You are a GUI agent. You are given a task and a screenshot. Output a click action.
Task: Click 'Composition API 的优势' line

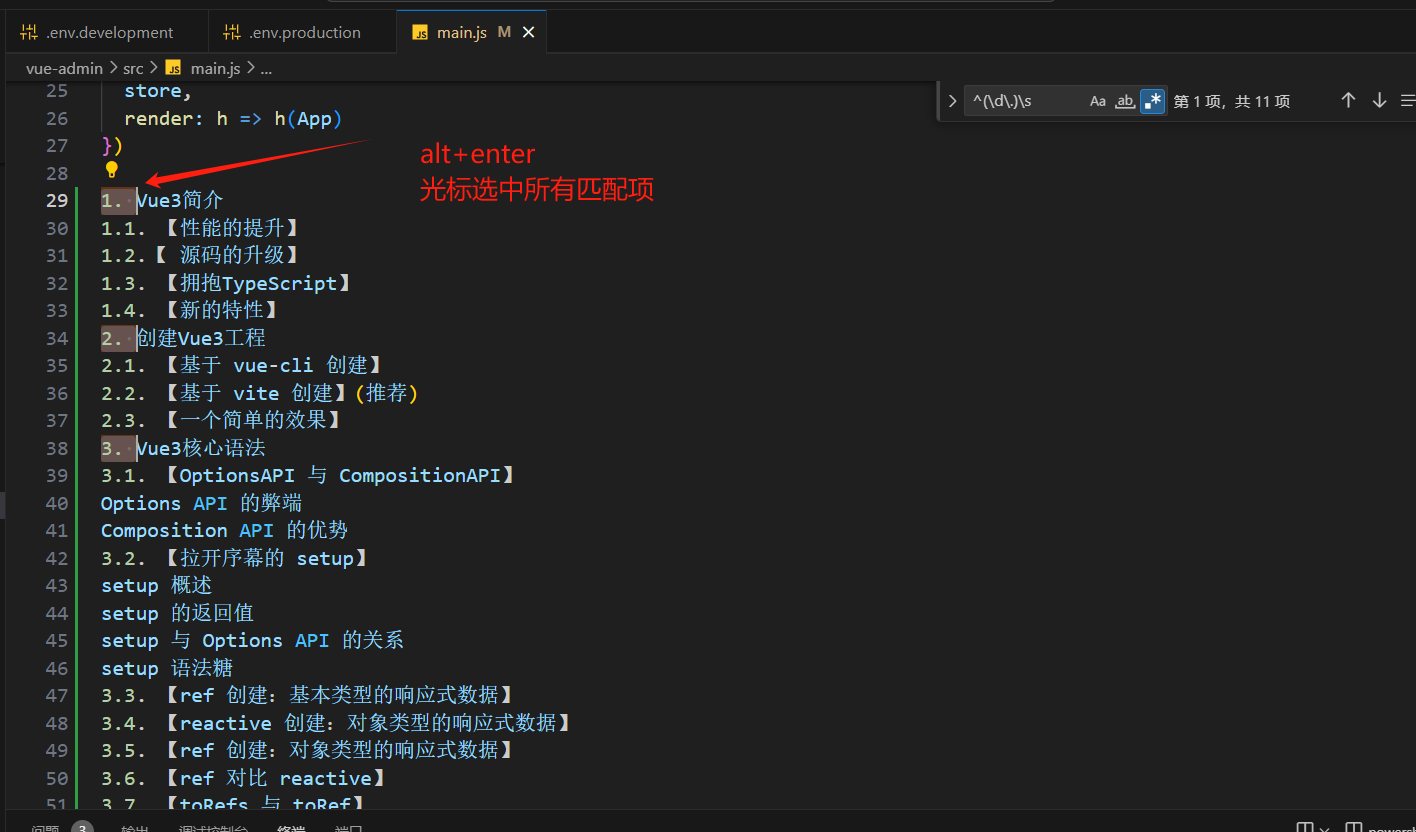tap(224, 530)
